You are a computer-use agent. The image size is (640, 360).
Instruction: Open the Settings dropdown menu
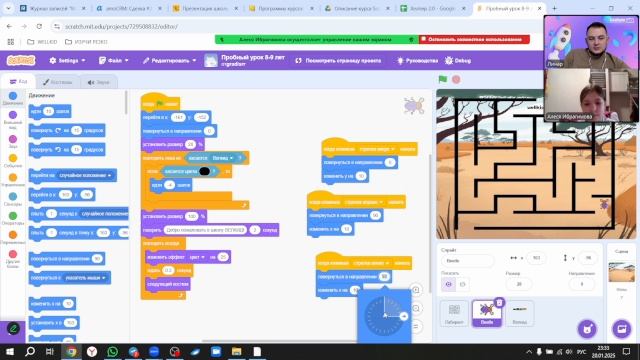tap(67, 60)
